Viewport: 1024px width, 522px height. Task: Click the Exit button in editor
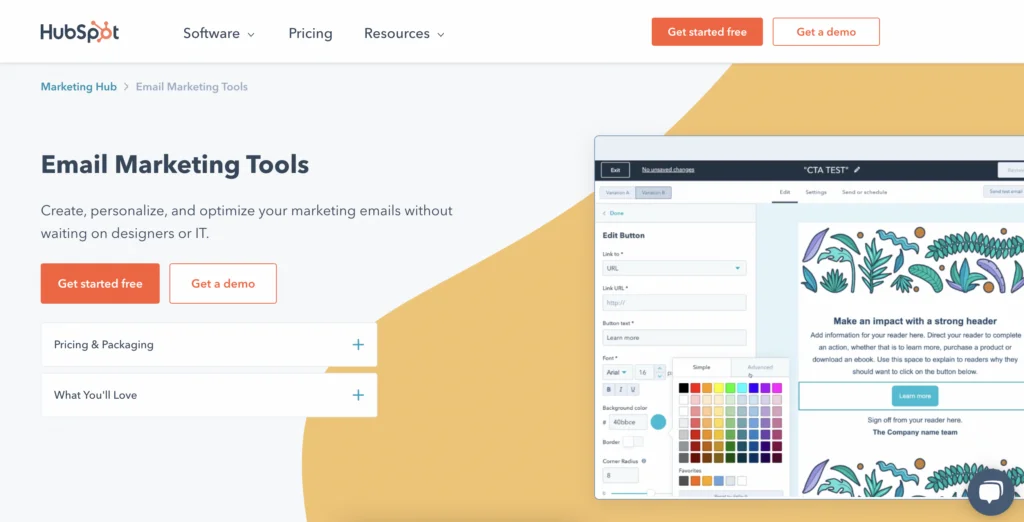point(615,170)
